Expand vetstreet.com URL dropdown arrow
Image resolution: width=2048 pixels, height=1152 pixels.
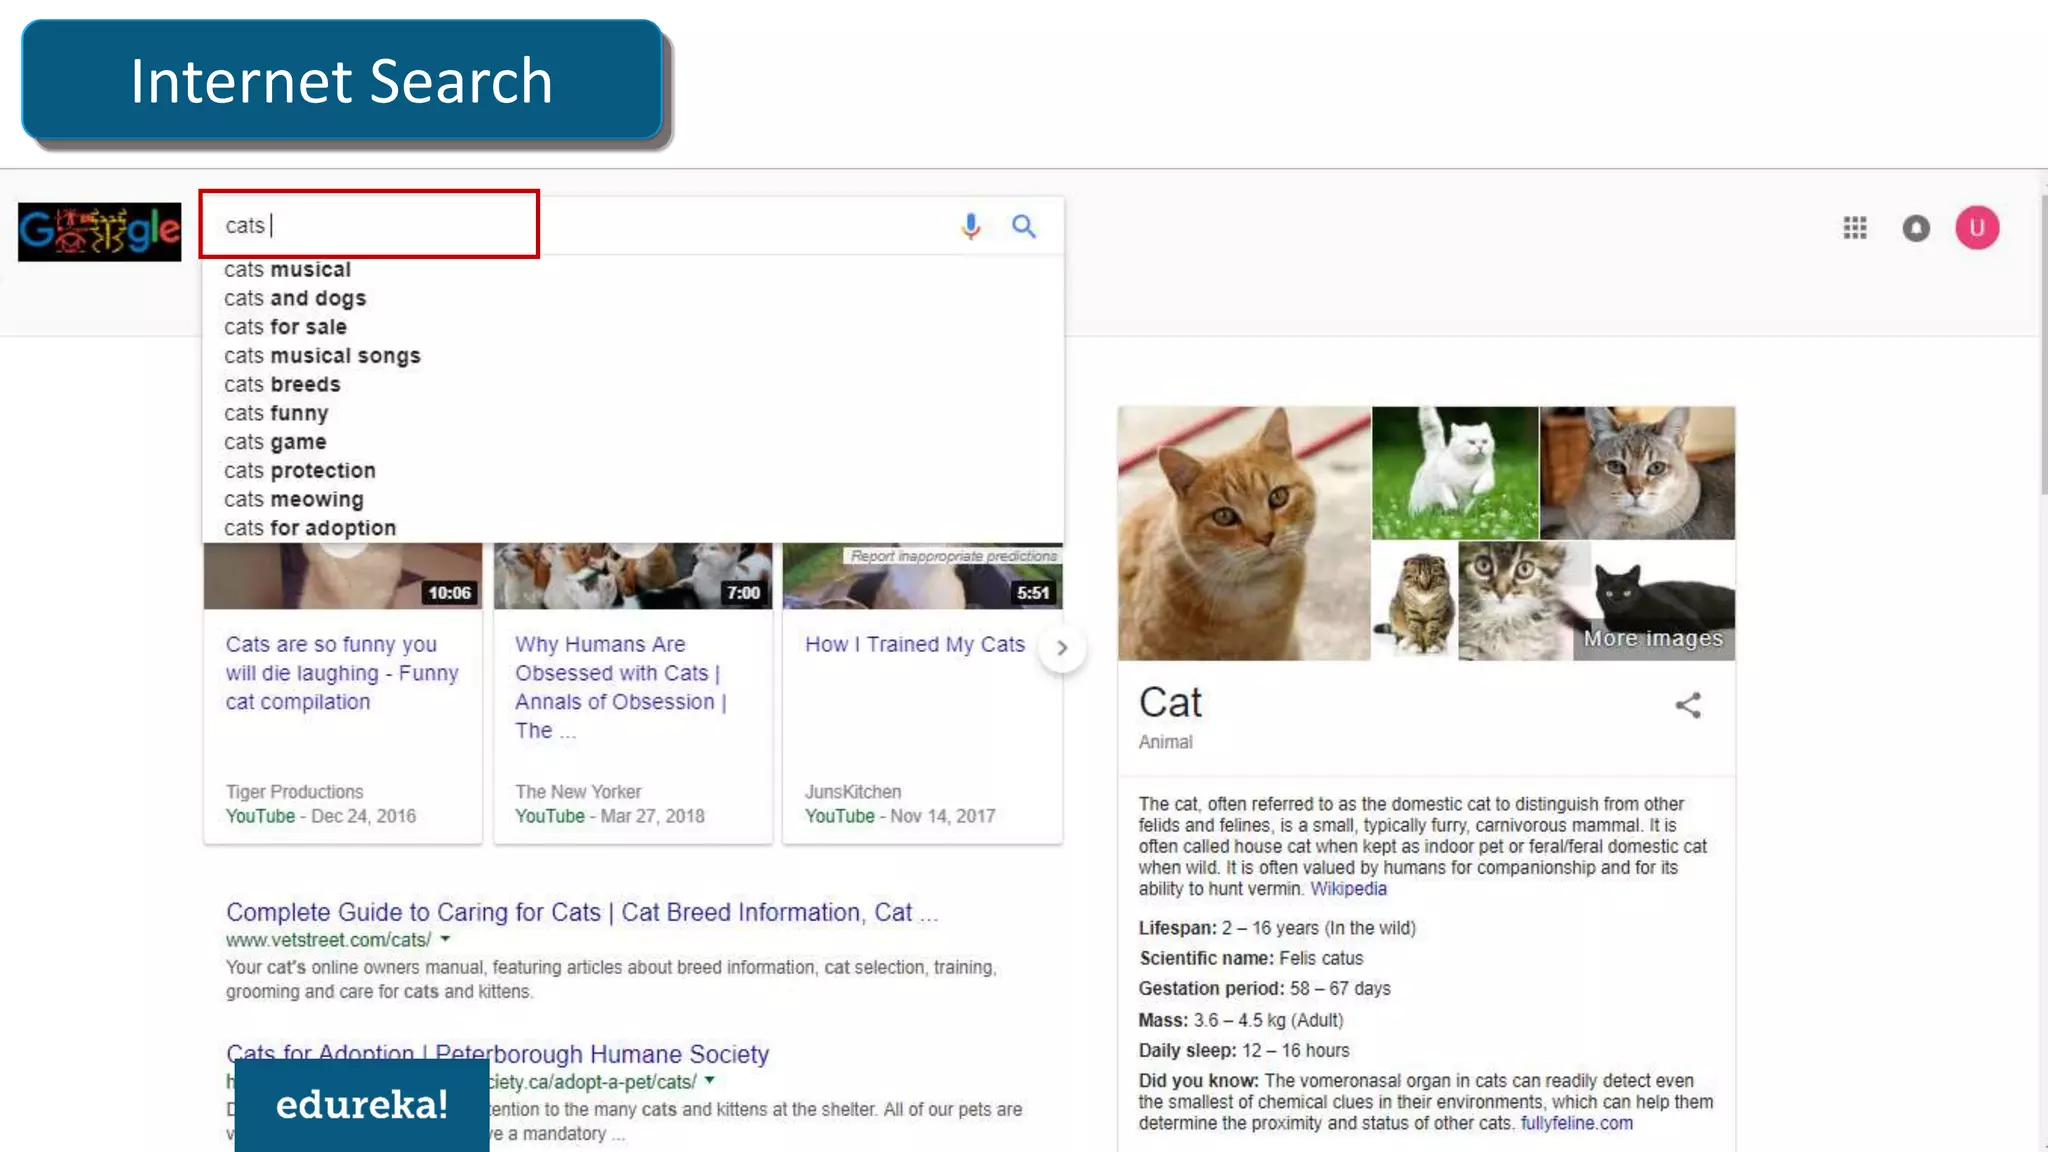[x=445, y=940]
